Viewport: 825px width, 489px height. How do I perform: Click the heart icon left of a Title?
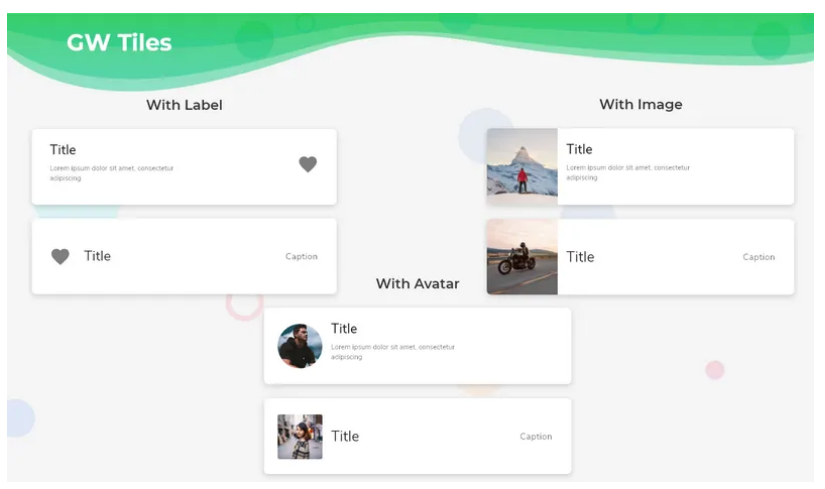[x=60, y=256]
